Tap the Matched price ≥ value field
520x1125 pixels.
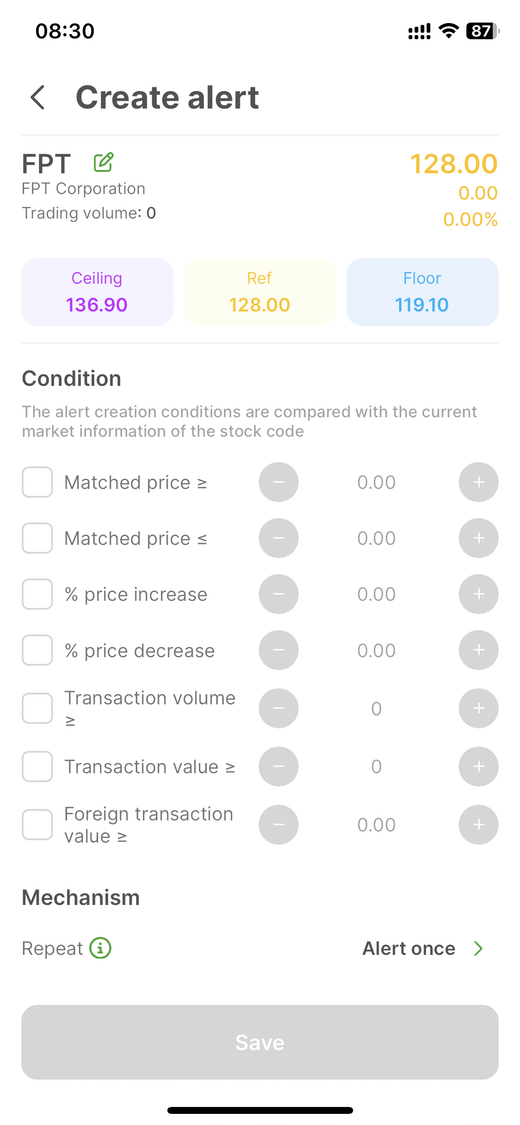(x=377, y=482)
